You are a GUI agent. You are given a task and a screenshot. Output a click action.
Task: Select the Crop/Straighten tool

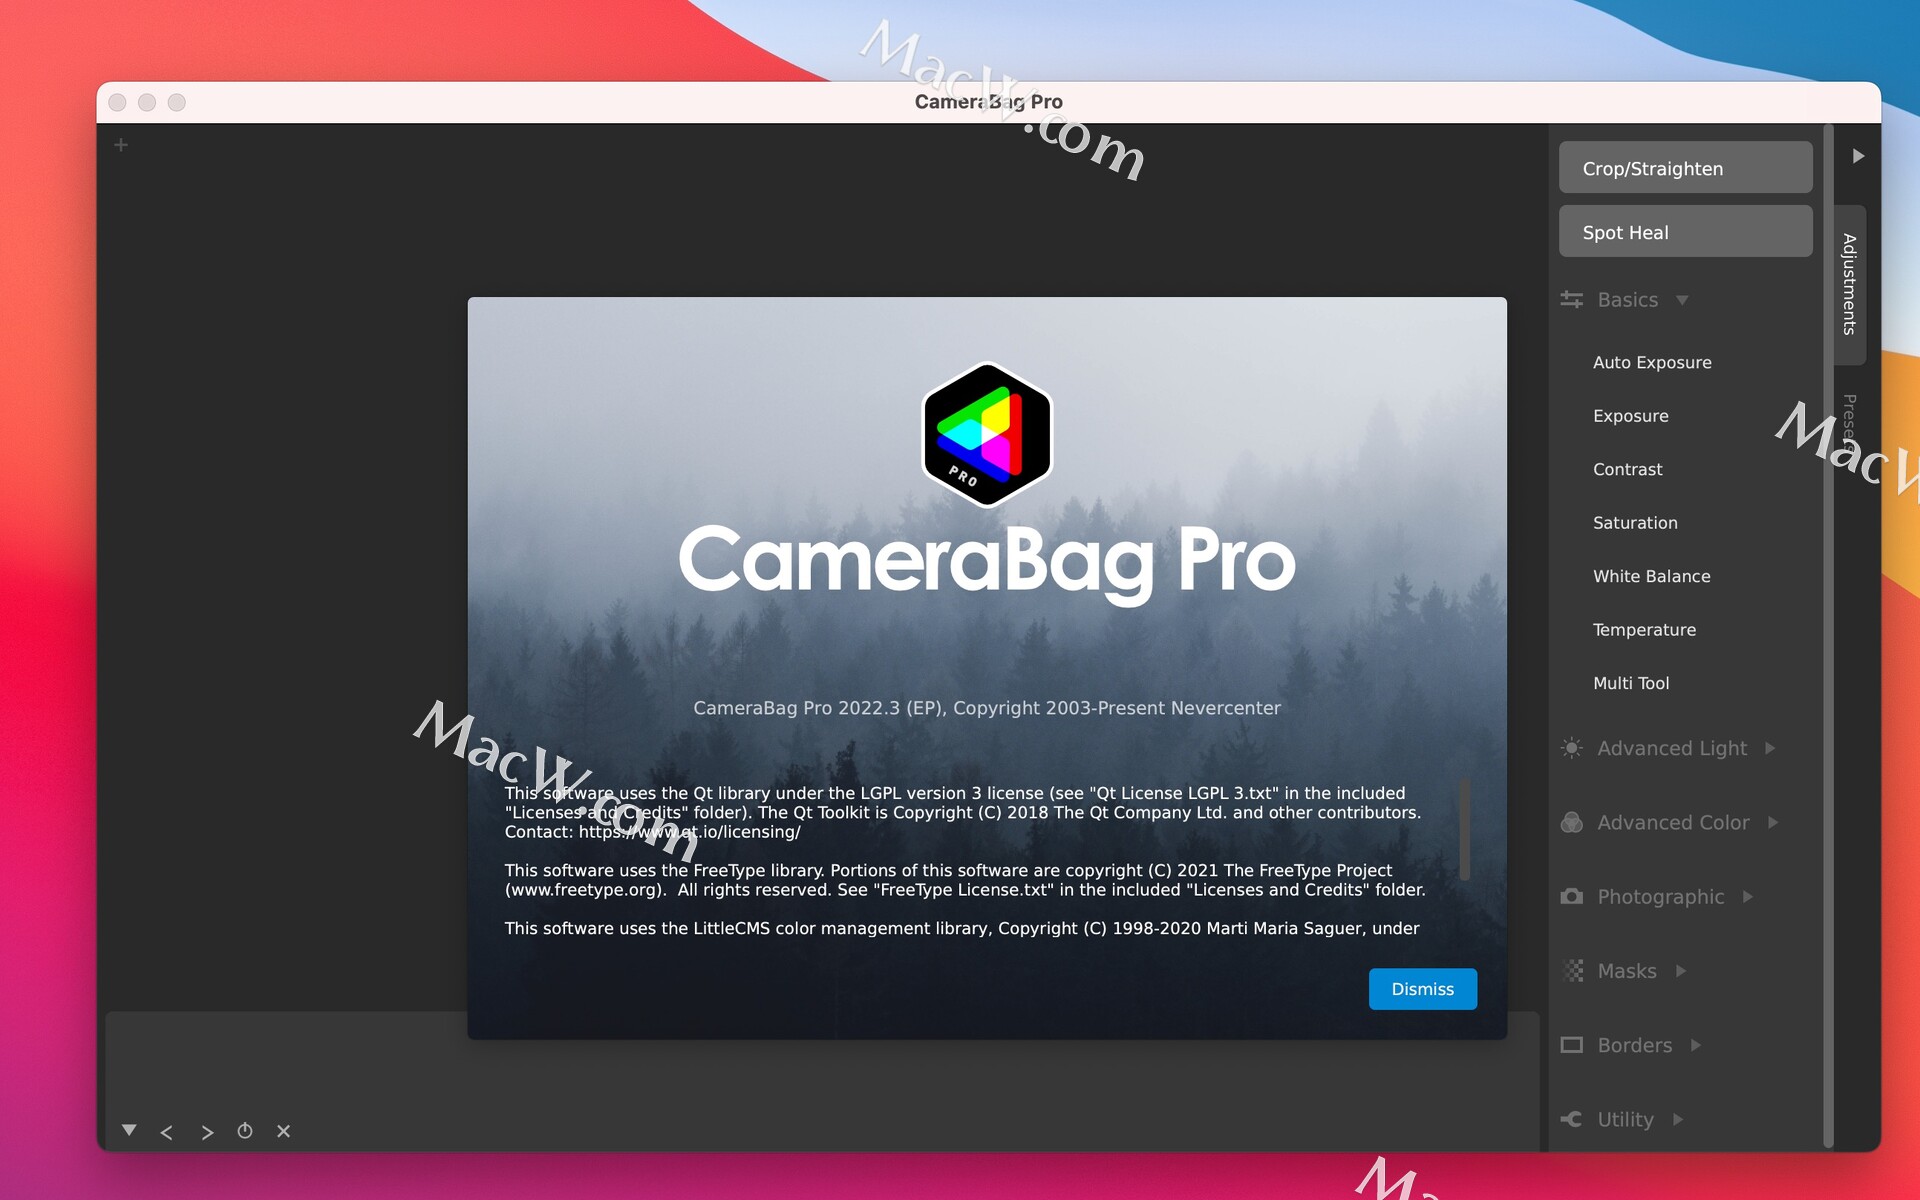(x=1688, y=166)
